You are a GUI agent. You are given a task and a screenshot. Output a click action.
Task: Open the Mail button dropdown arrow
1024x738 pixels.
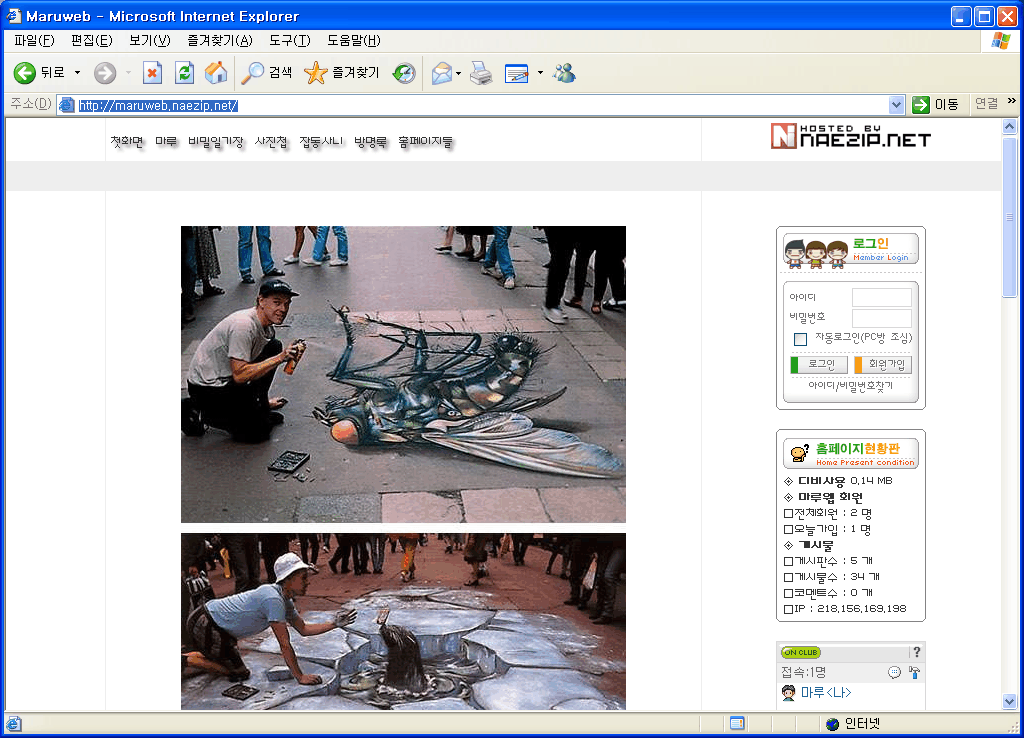tap(459, 73)
